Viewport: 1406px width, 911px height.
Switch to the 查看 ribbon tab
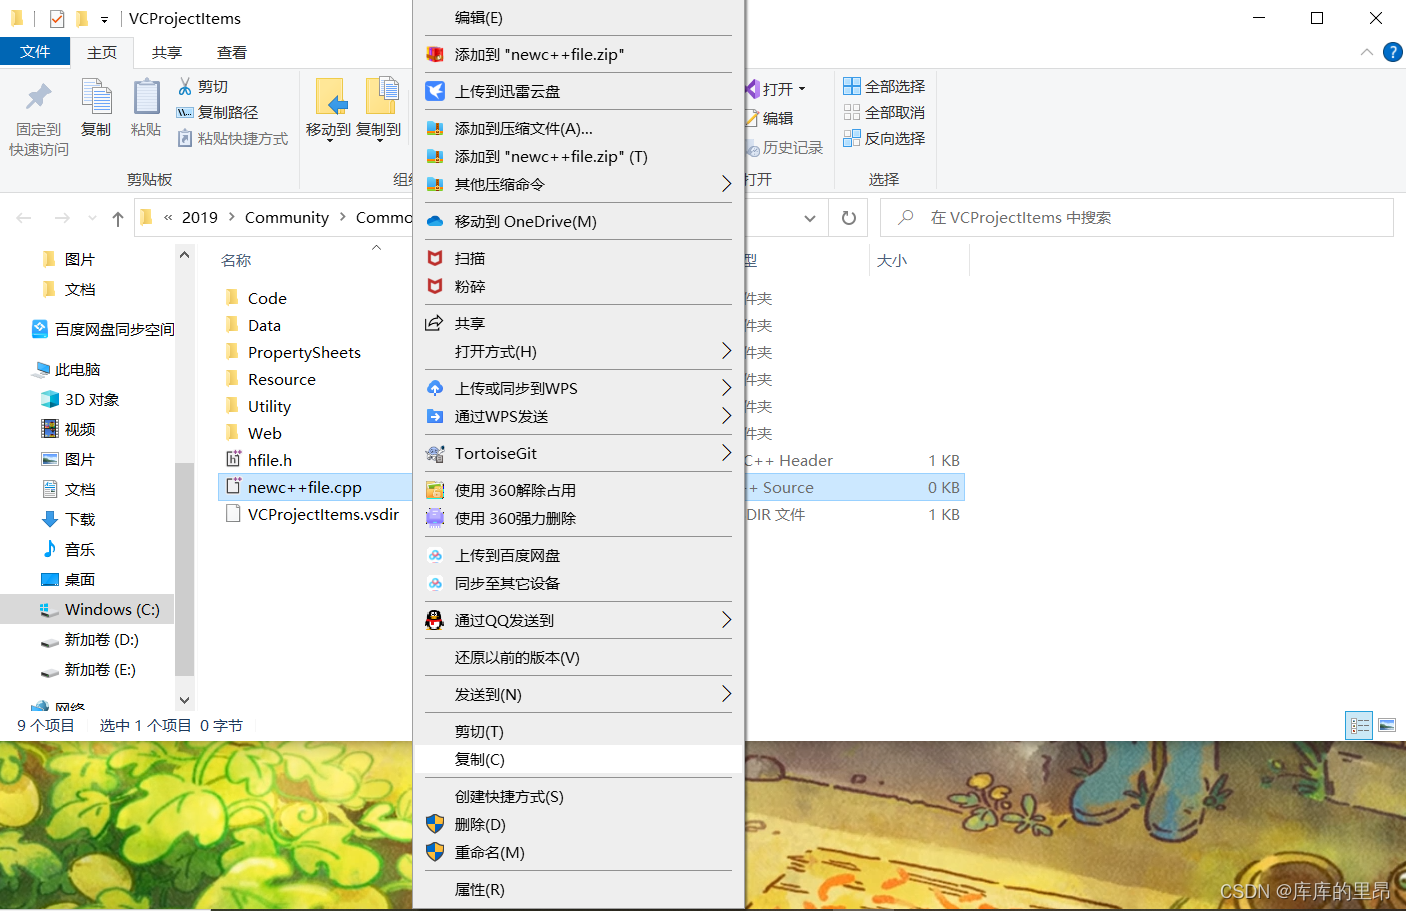click(x=232, y=52)
